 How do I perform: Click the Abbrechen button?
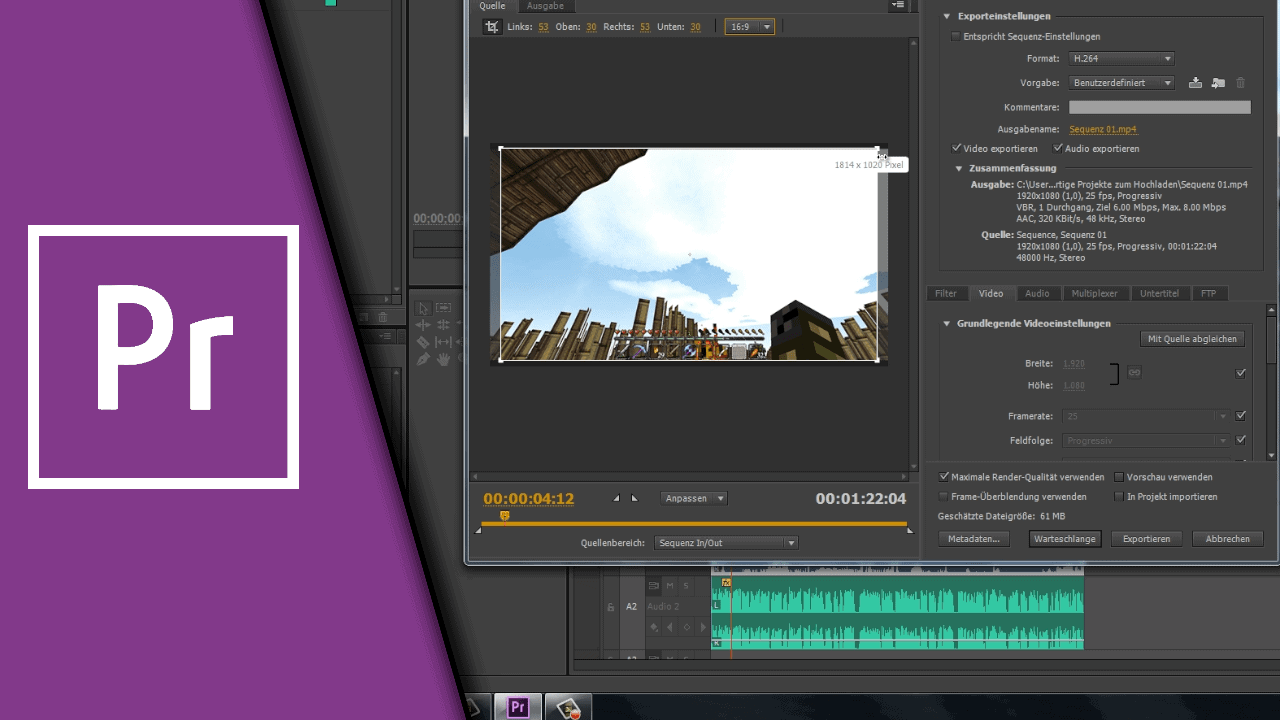pos(1227,539)
